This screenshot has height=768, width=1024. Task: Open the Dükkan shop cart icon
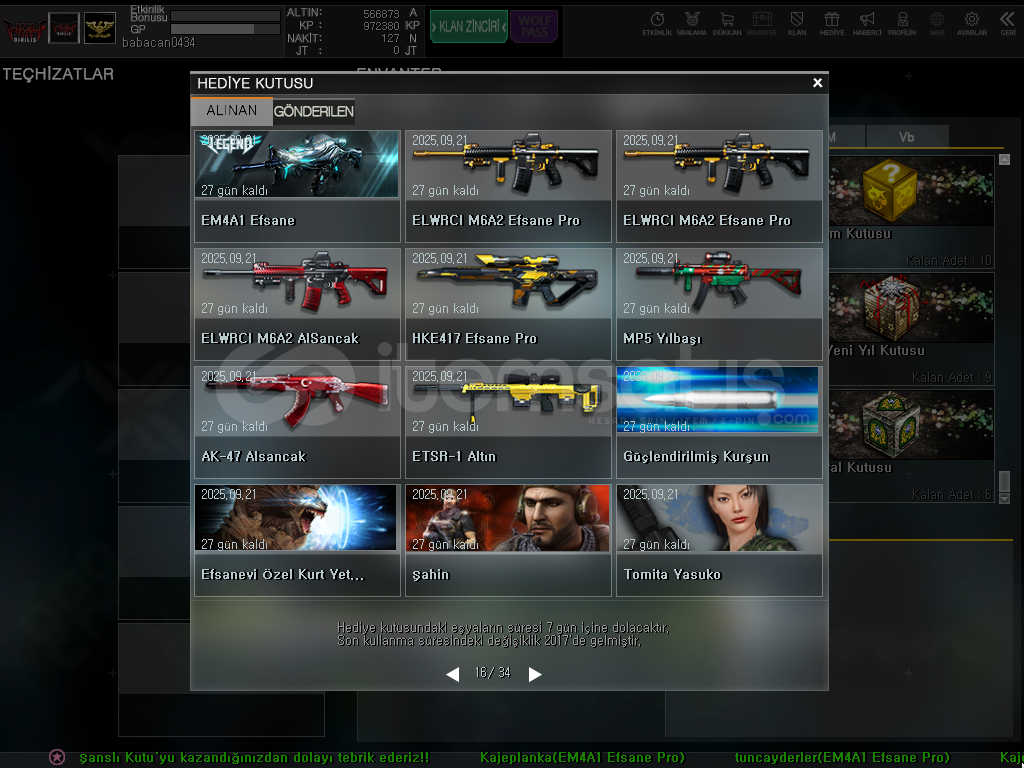tap(726, 24)
